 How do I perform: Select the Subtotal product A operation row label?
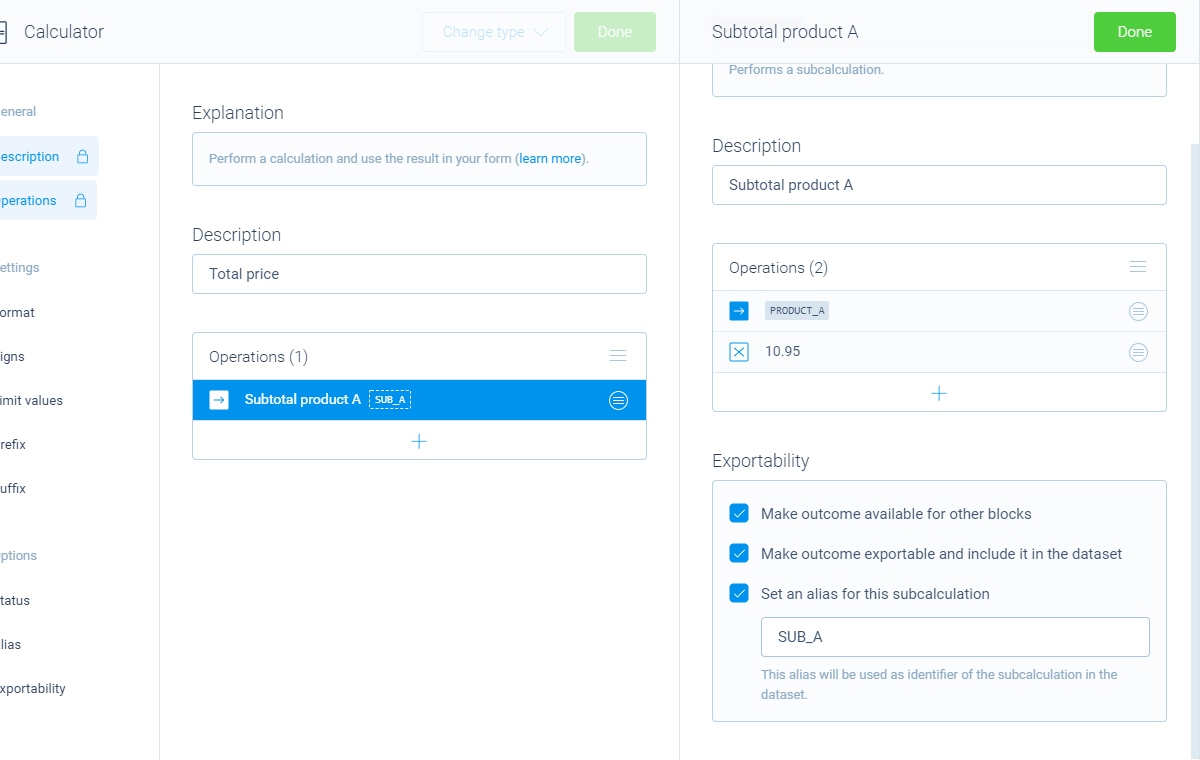click(303, 400)
